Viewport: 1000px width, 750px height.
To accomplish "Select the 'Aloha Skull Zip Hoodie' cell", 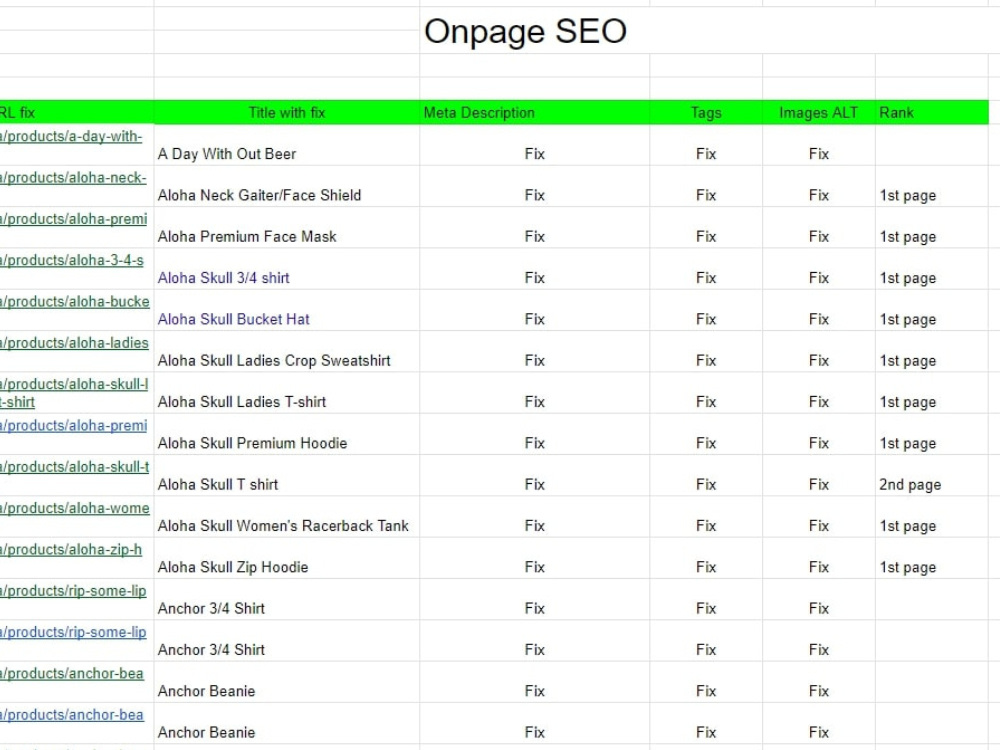I will (286, 559).
